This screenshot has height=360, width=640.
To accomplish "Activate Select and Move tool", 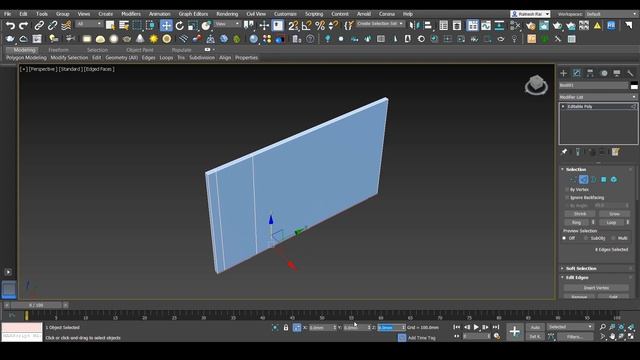I will (x=166, y=26).
